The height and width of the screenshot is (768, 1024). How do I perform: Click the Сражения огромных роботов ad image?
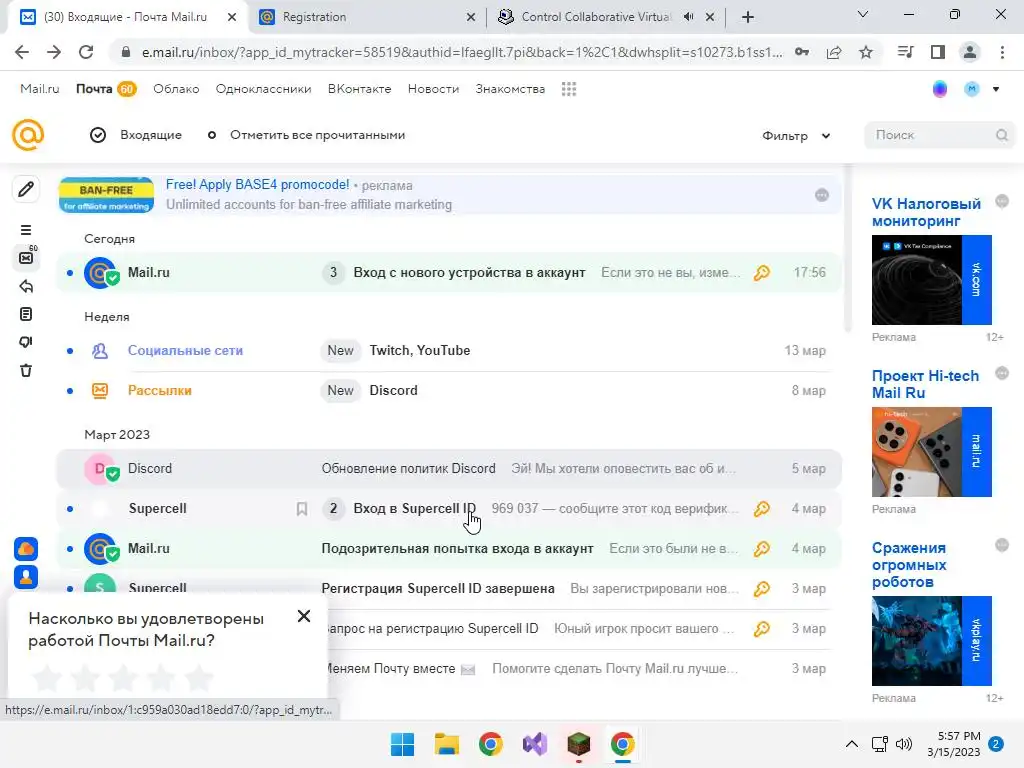(931, 641)
